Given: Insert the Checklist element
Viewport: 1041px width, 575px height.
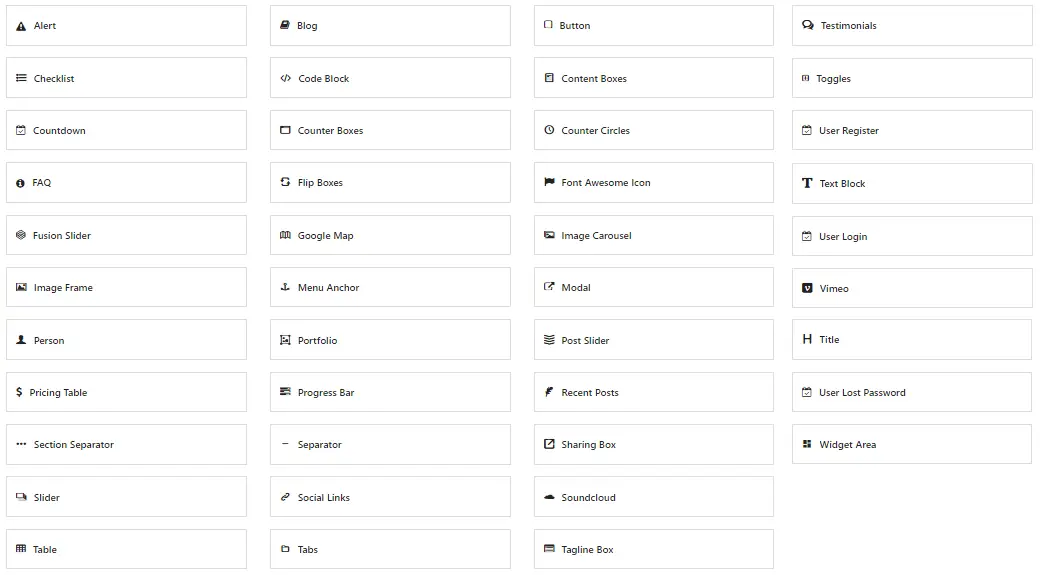Looking at the screenshot, I should point(126,78).
